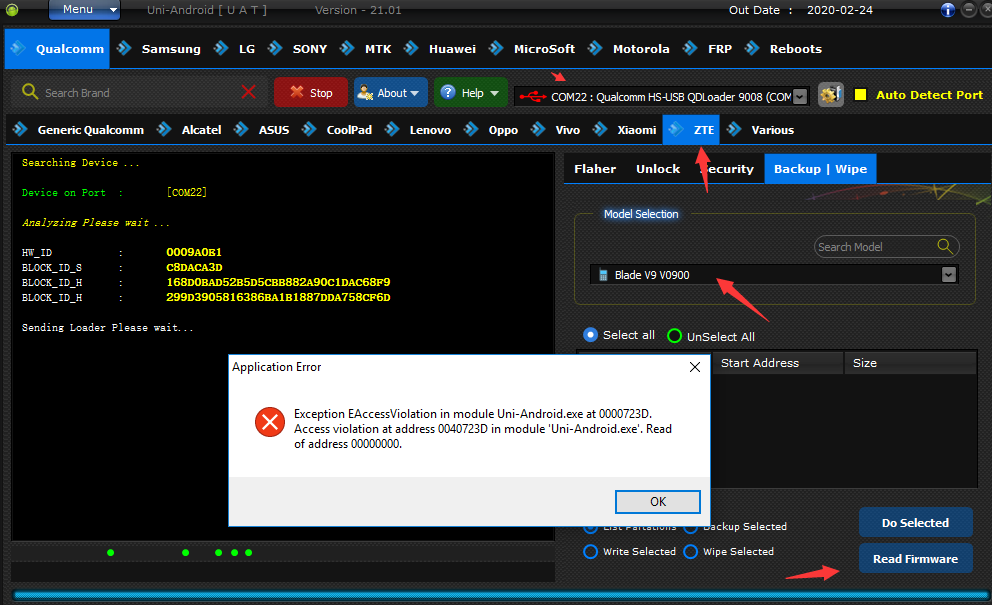The height and width of the screenshot is (605, 992).
Task: Clear brand search with red X icon
Action: (249, 92)
